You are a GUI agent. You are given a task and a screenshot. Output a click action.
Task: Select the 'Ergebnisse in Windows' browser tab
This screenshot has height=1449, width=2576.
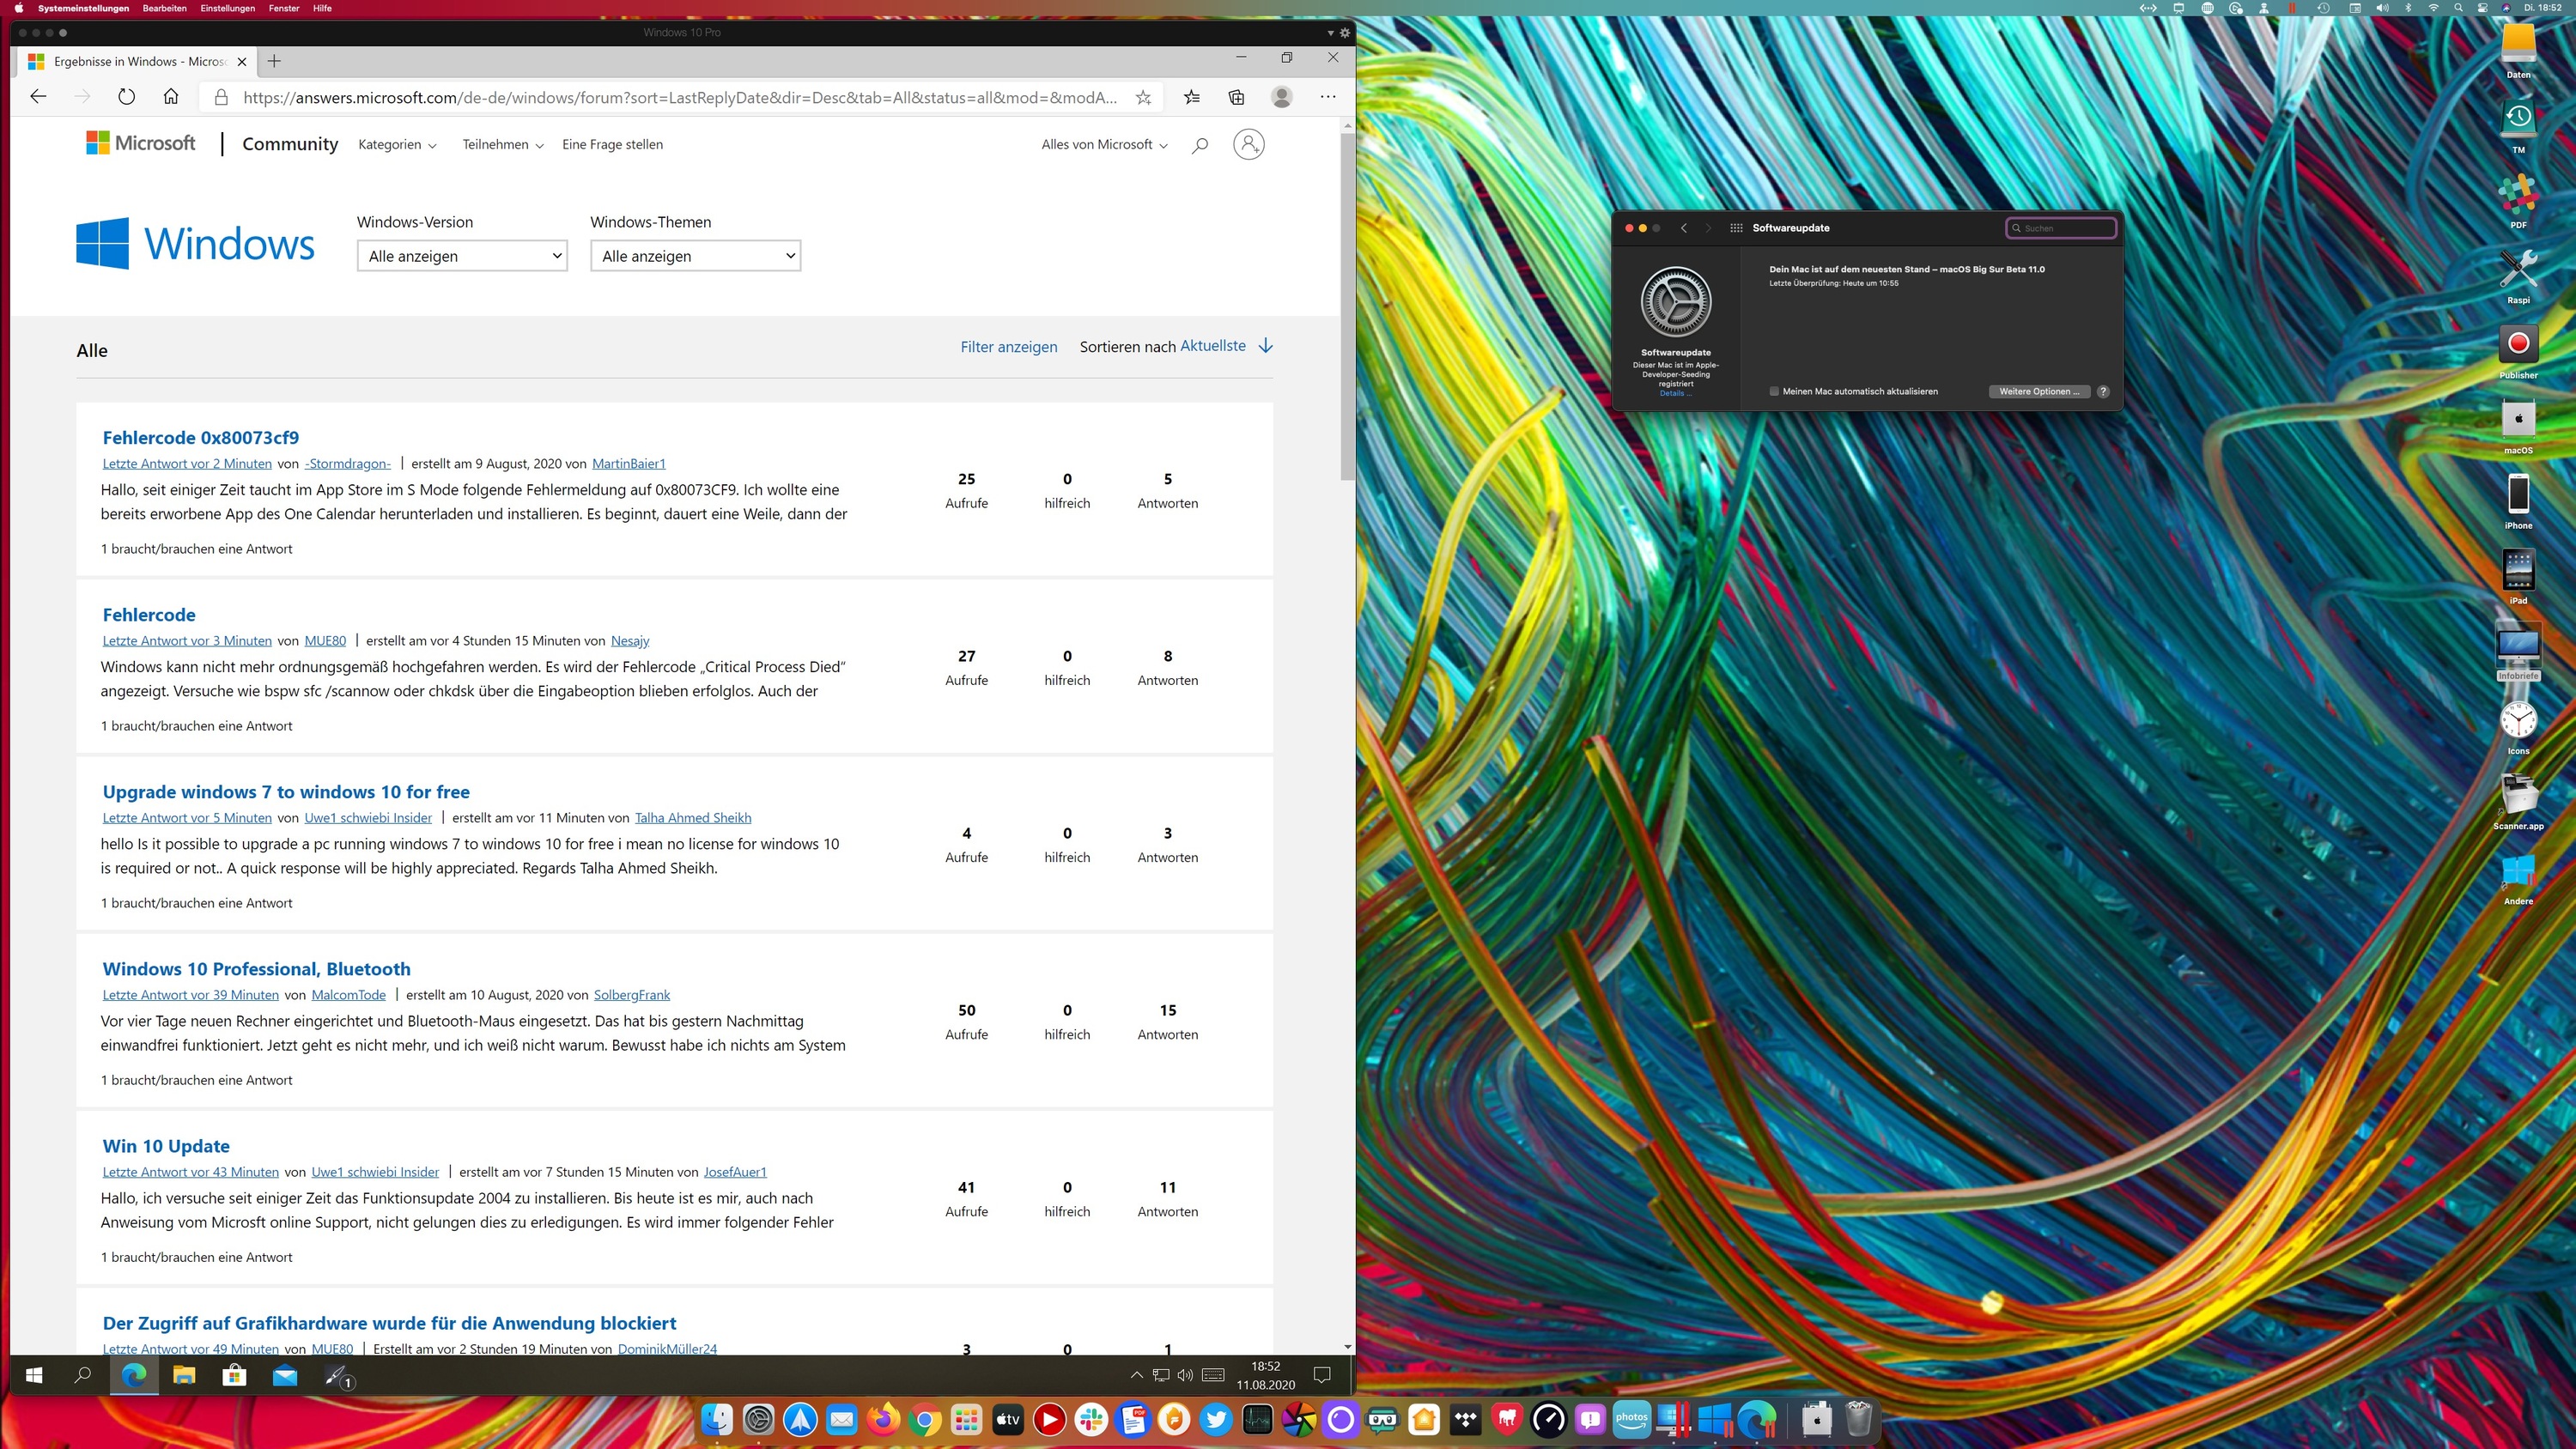pyautogui.click(x=137, y=61)
